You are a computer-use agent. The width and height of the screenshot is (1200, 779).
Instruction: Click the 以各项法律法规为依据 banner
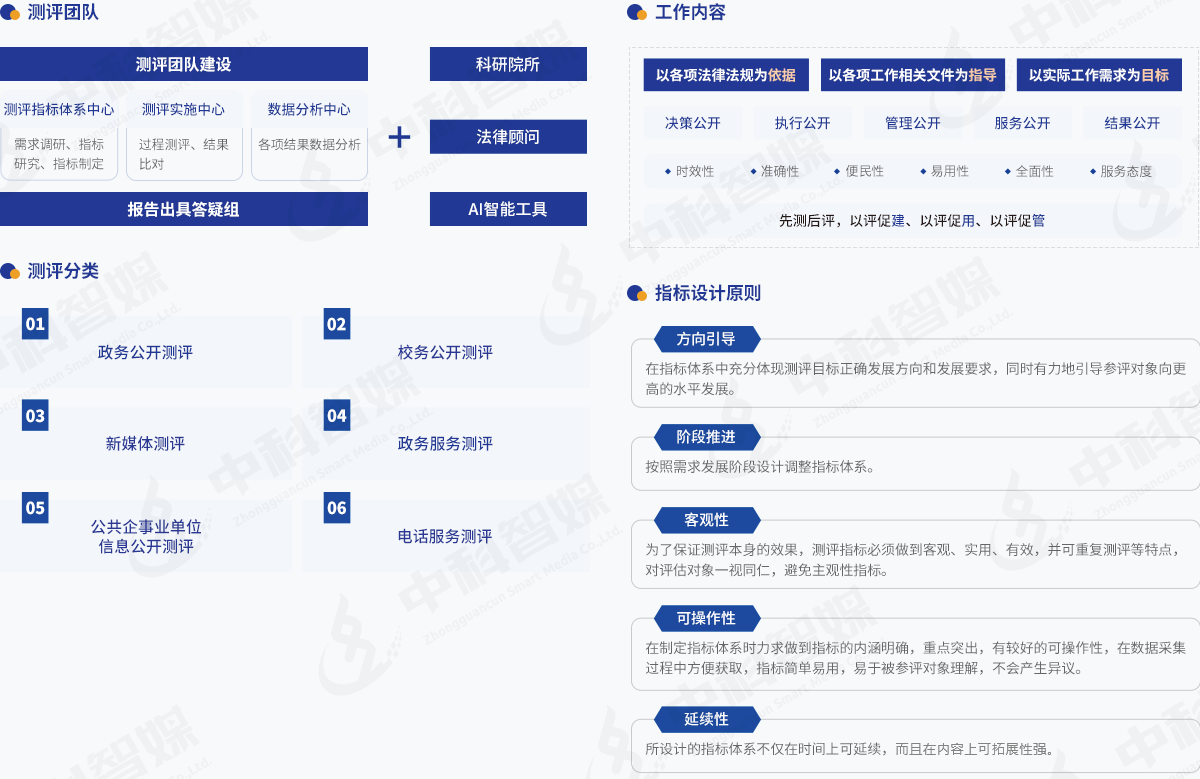point(726,75)
